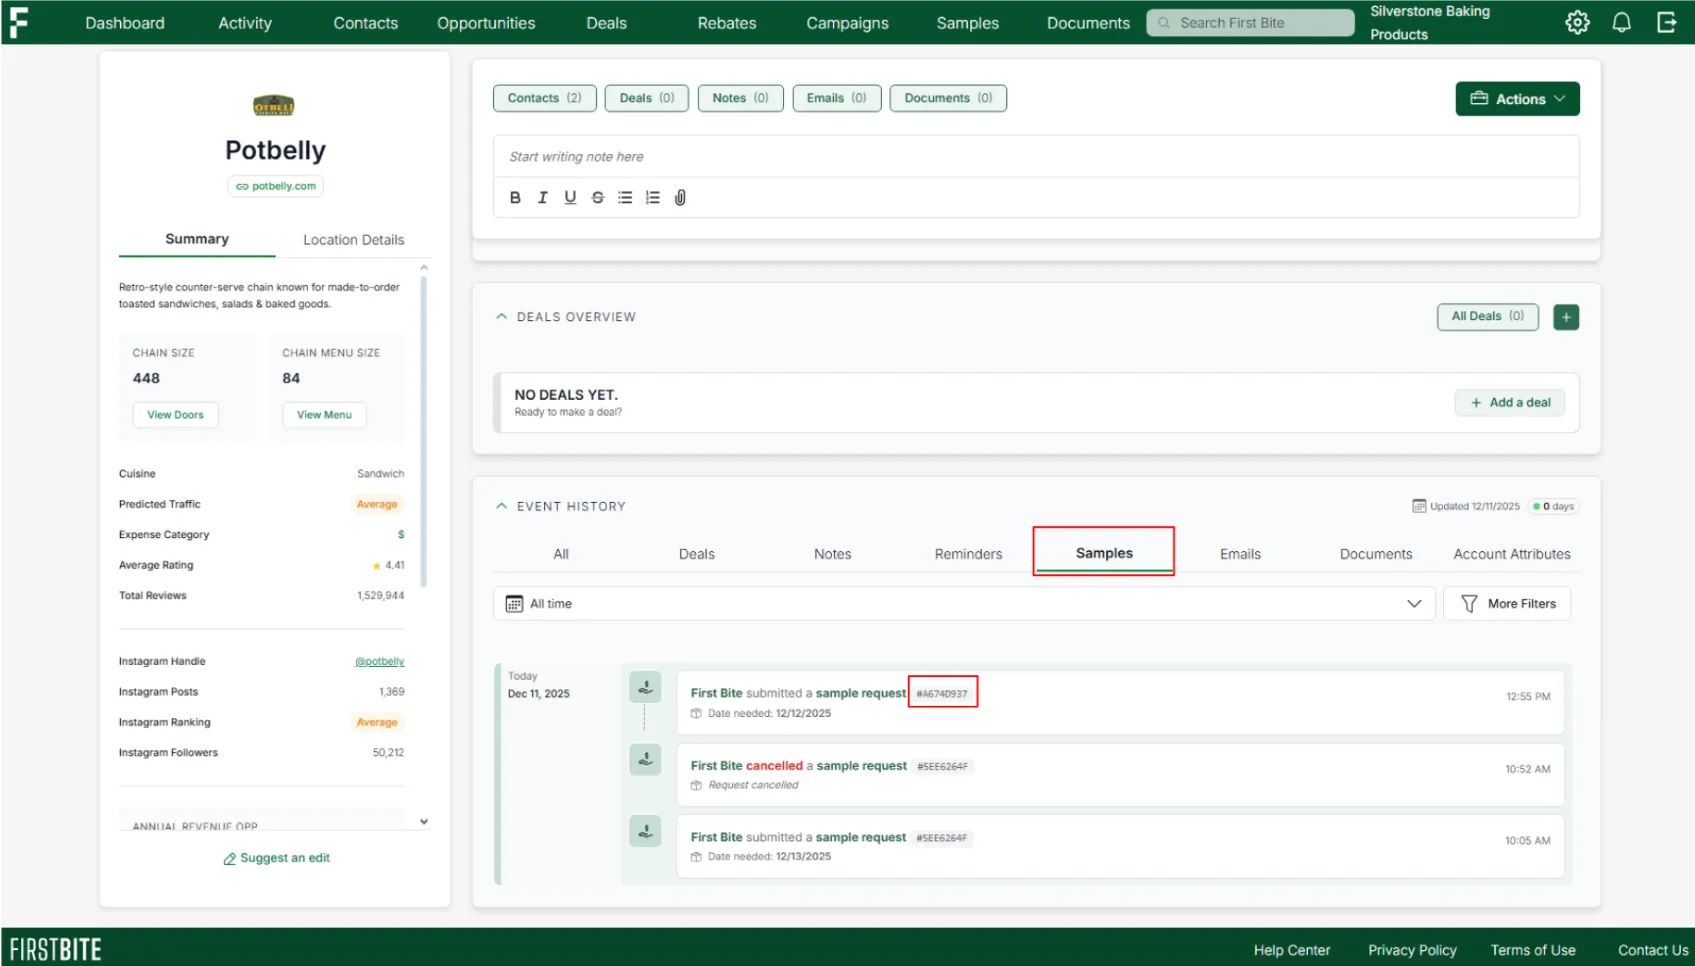Viewport: 1695px width, 966px height.
Task: Open the potbelly.com website link
Action: pyautogui.click(x=276, y=186)
